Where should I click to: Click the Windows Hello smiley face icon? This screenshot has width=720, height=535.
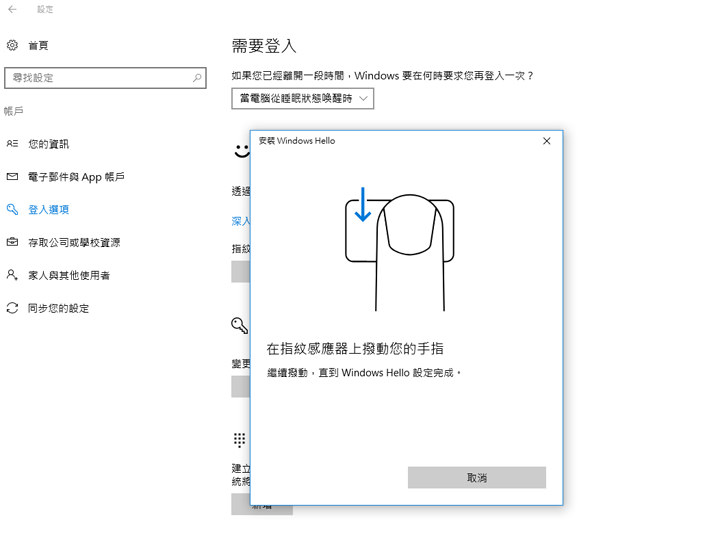coord(242,151)
